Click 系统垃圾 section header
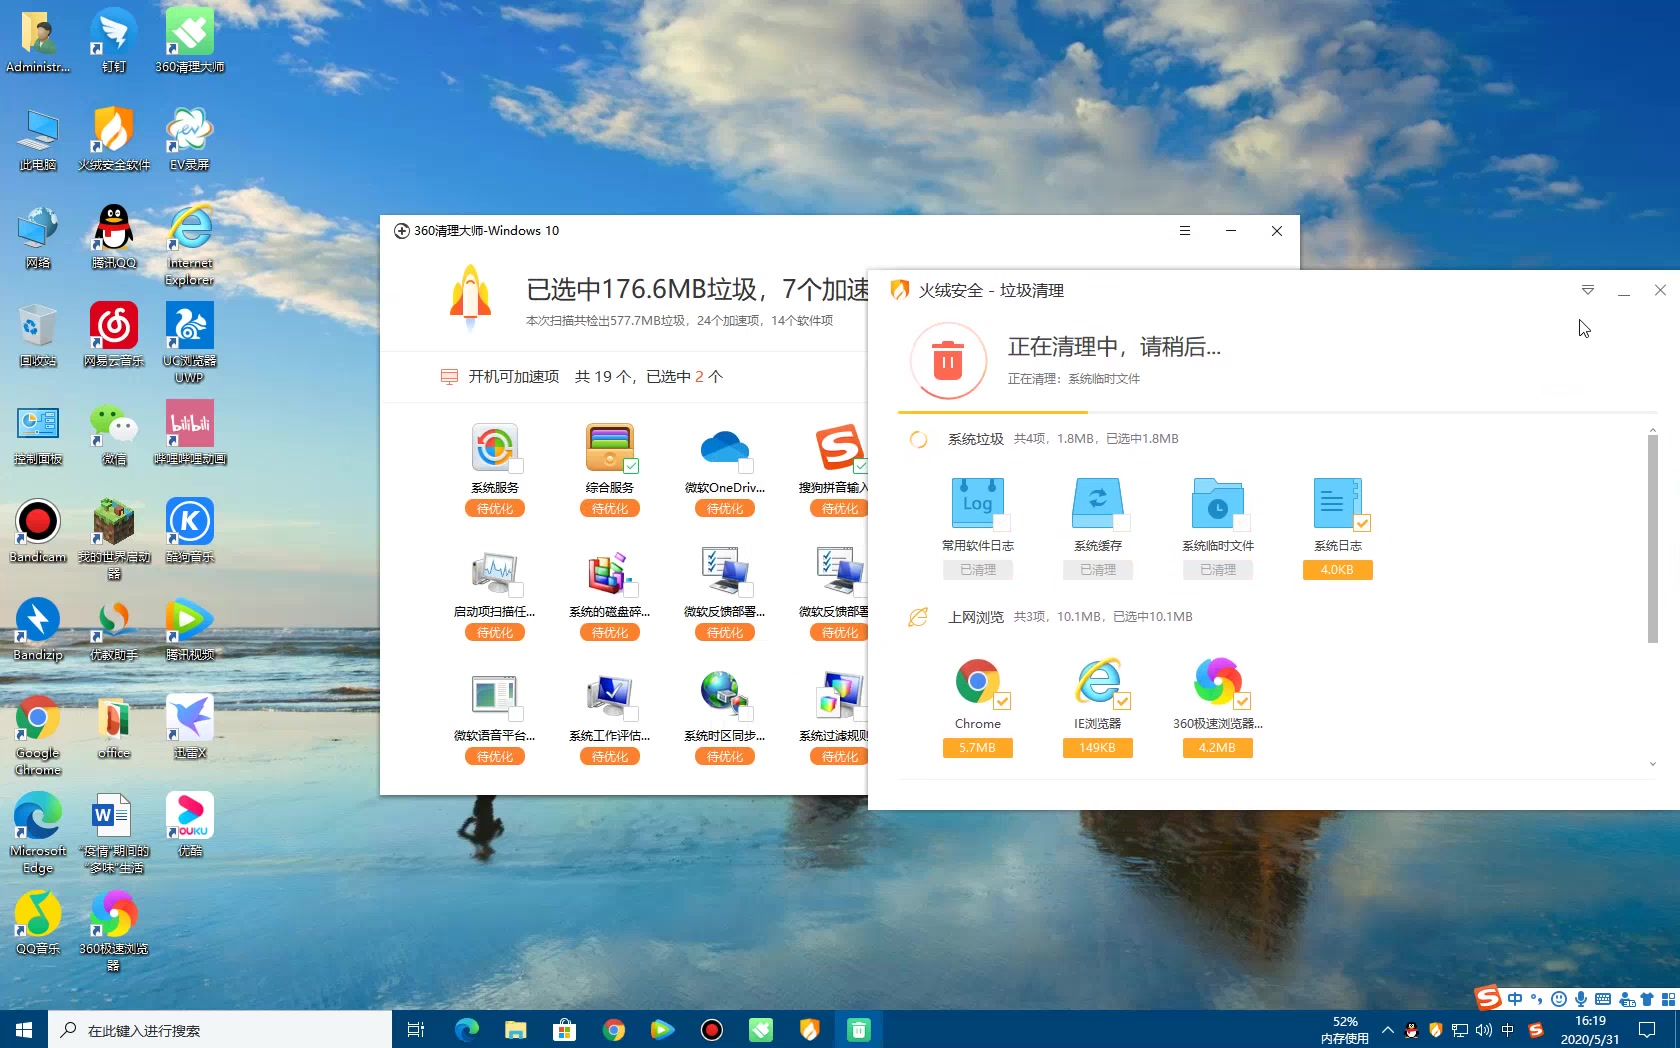The width and height of the screenshot is (1680, 1048). (975, 439)
